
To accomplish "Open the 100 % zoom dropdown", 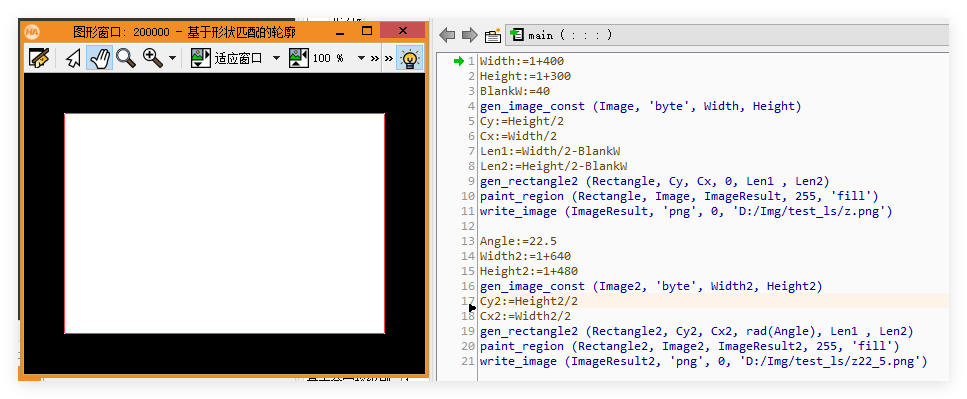I will coord(362,59).
